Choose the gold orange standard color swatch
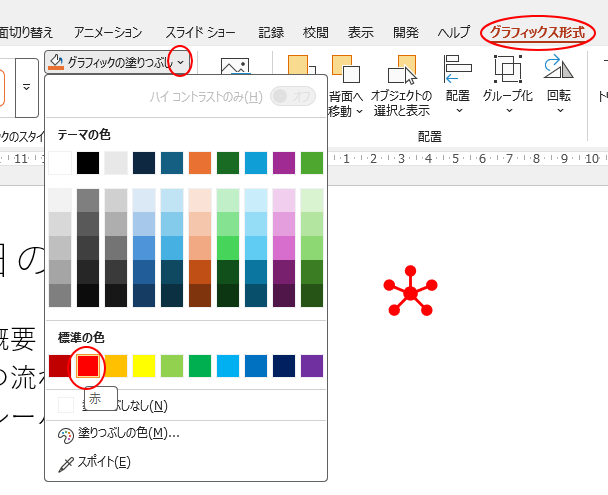The image size is (608, 495). click(116, 366)
